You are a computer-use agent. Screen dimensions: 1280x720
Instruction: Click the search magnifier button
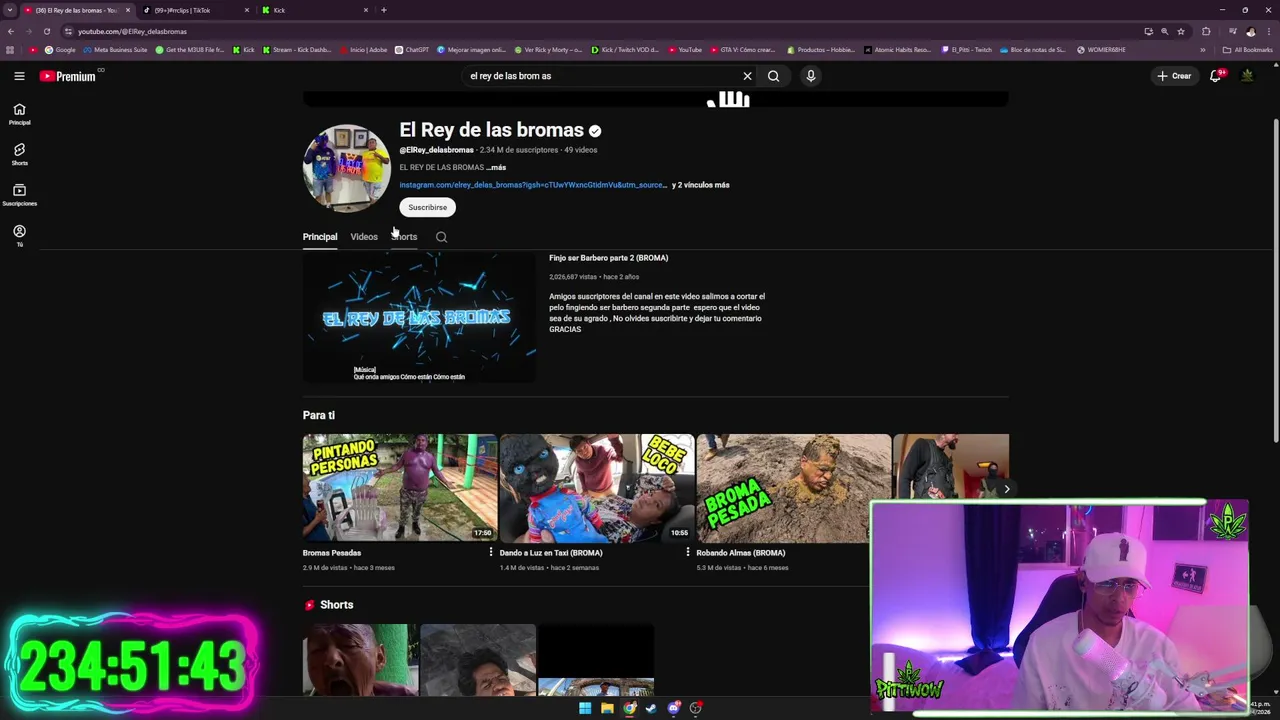[x=773, y=76]
